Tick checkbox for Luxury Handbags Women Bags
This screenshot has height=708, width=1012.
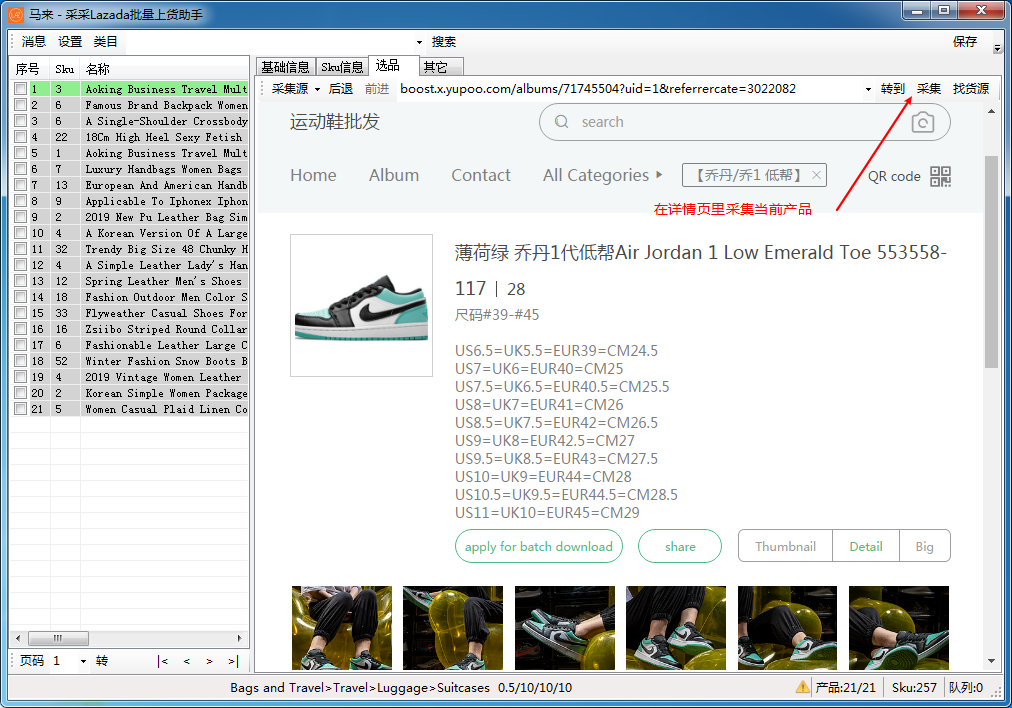click(21, 169)
